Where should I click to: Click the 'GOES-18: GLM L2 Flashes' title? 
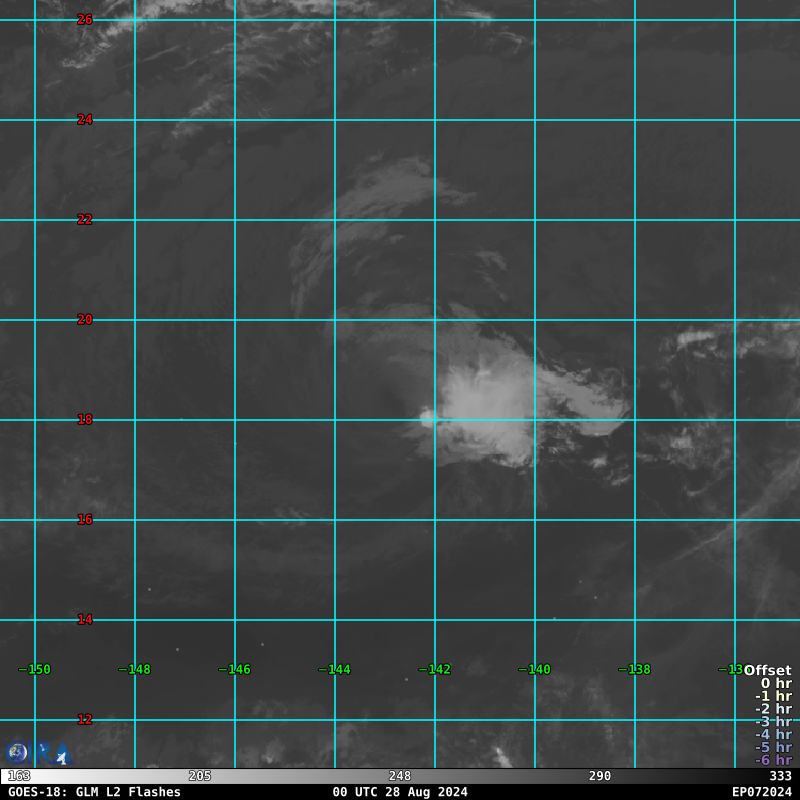95,792
